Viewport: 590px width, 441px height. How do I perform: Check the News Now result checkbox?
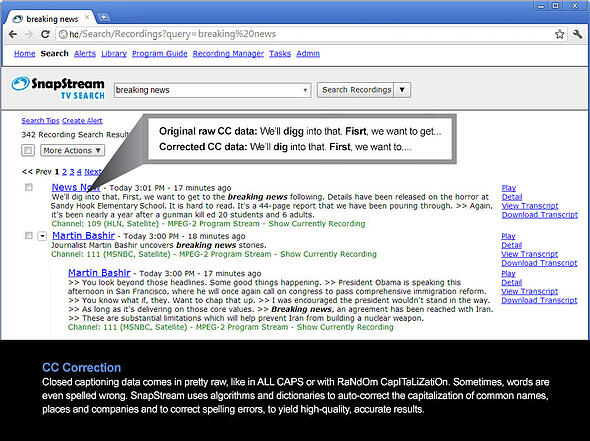click(29, 187)
